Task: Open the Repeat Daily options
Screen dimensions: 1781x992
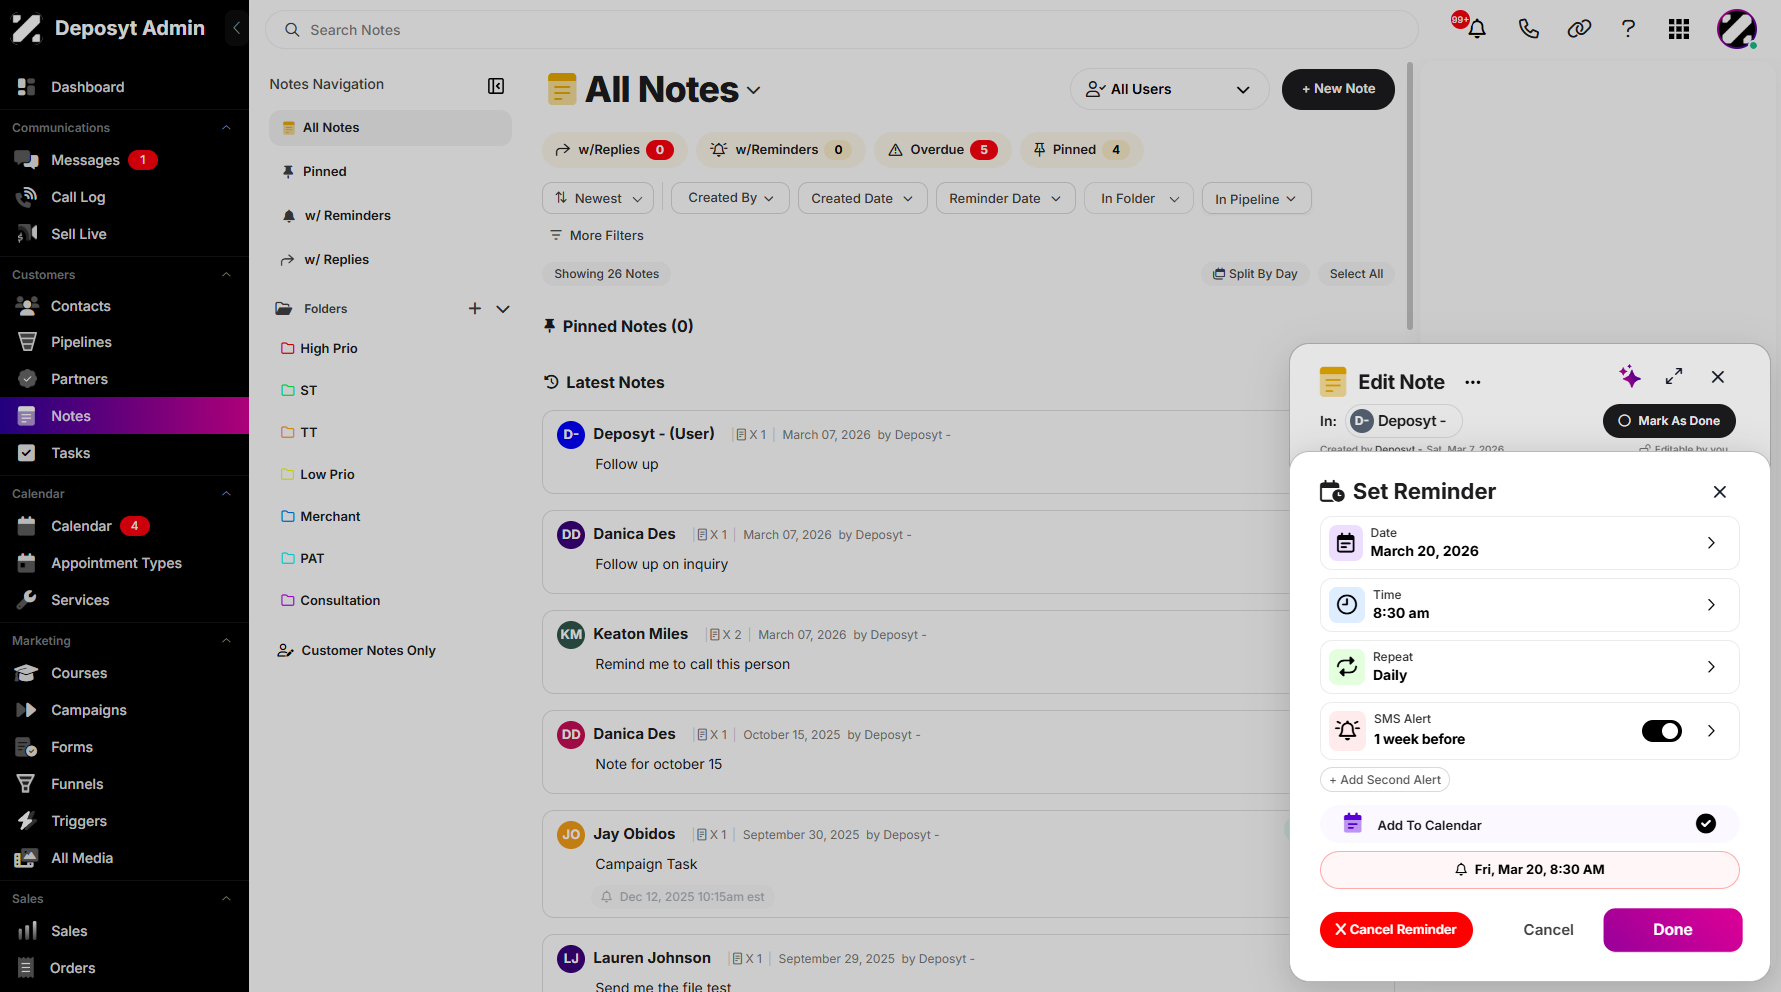Action: click(1529, 667)
